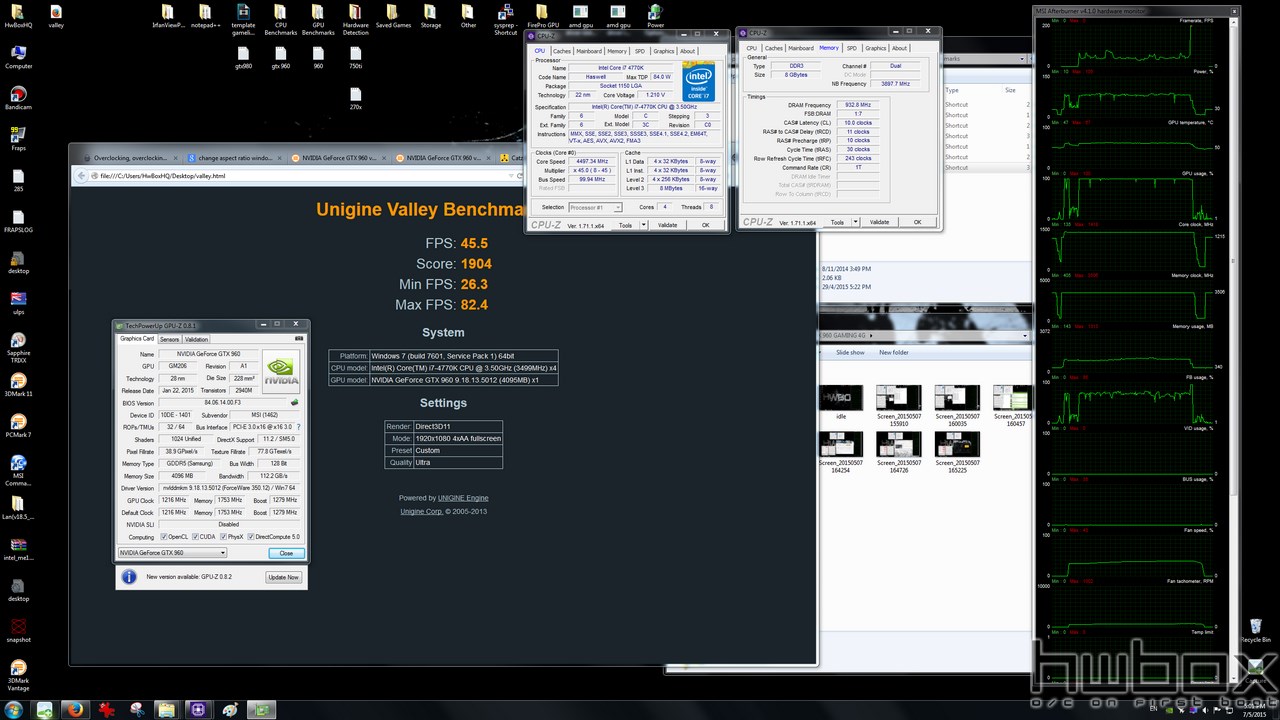This screenshot has width=1280, height=720.
Task: Open the Storage desktop folder
Action: pyautogui.click(x=431, y=16)
